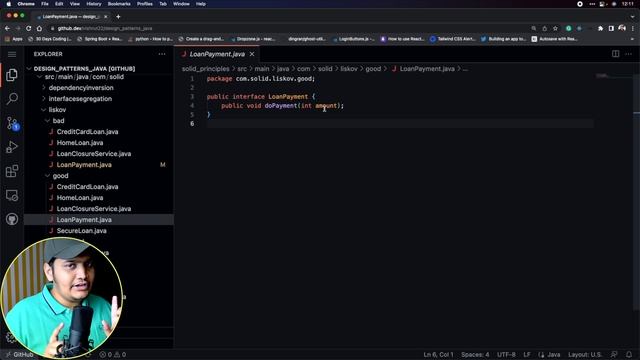The width and height of the screenshot is (640, 360).
Task: Open the Chrome Profiles menu
Action: pyautogui.click(x=144, y=4)
